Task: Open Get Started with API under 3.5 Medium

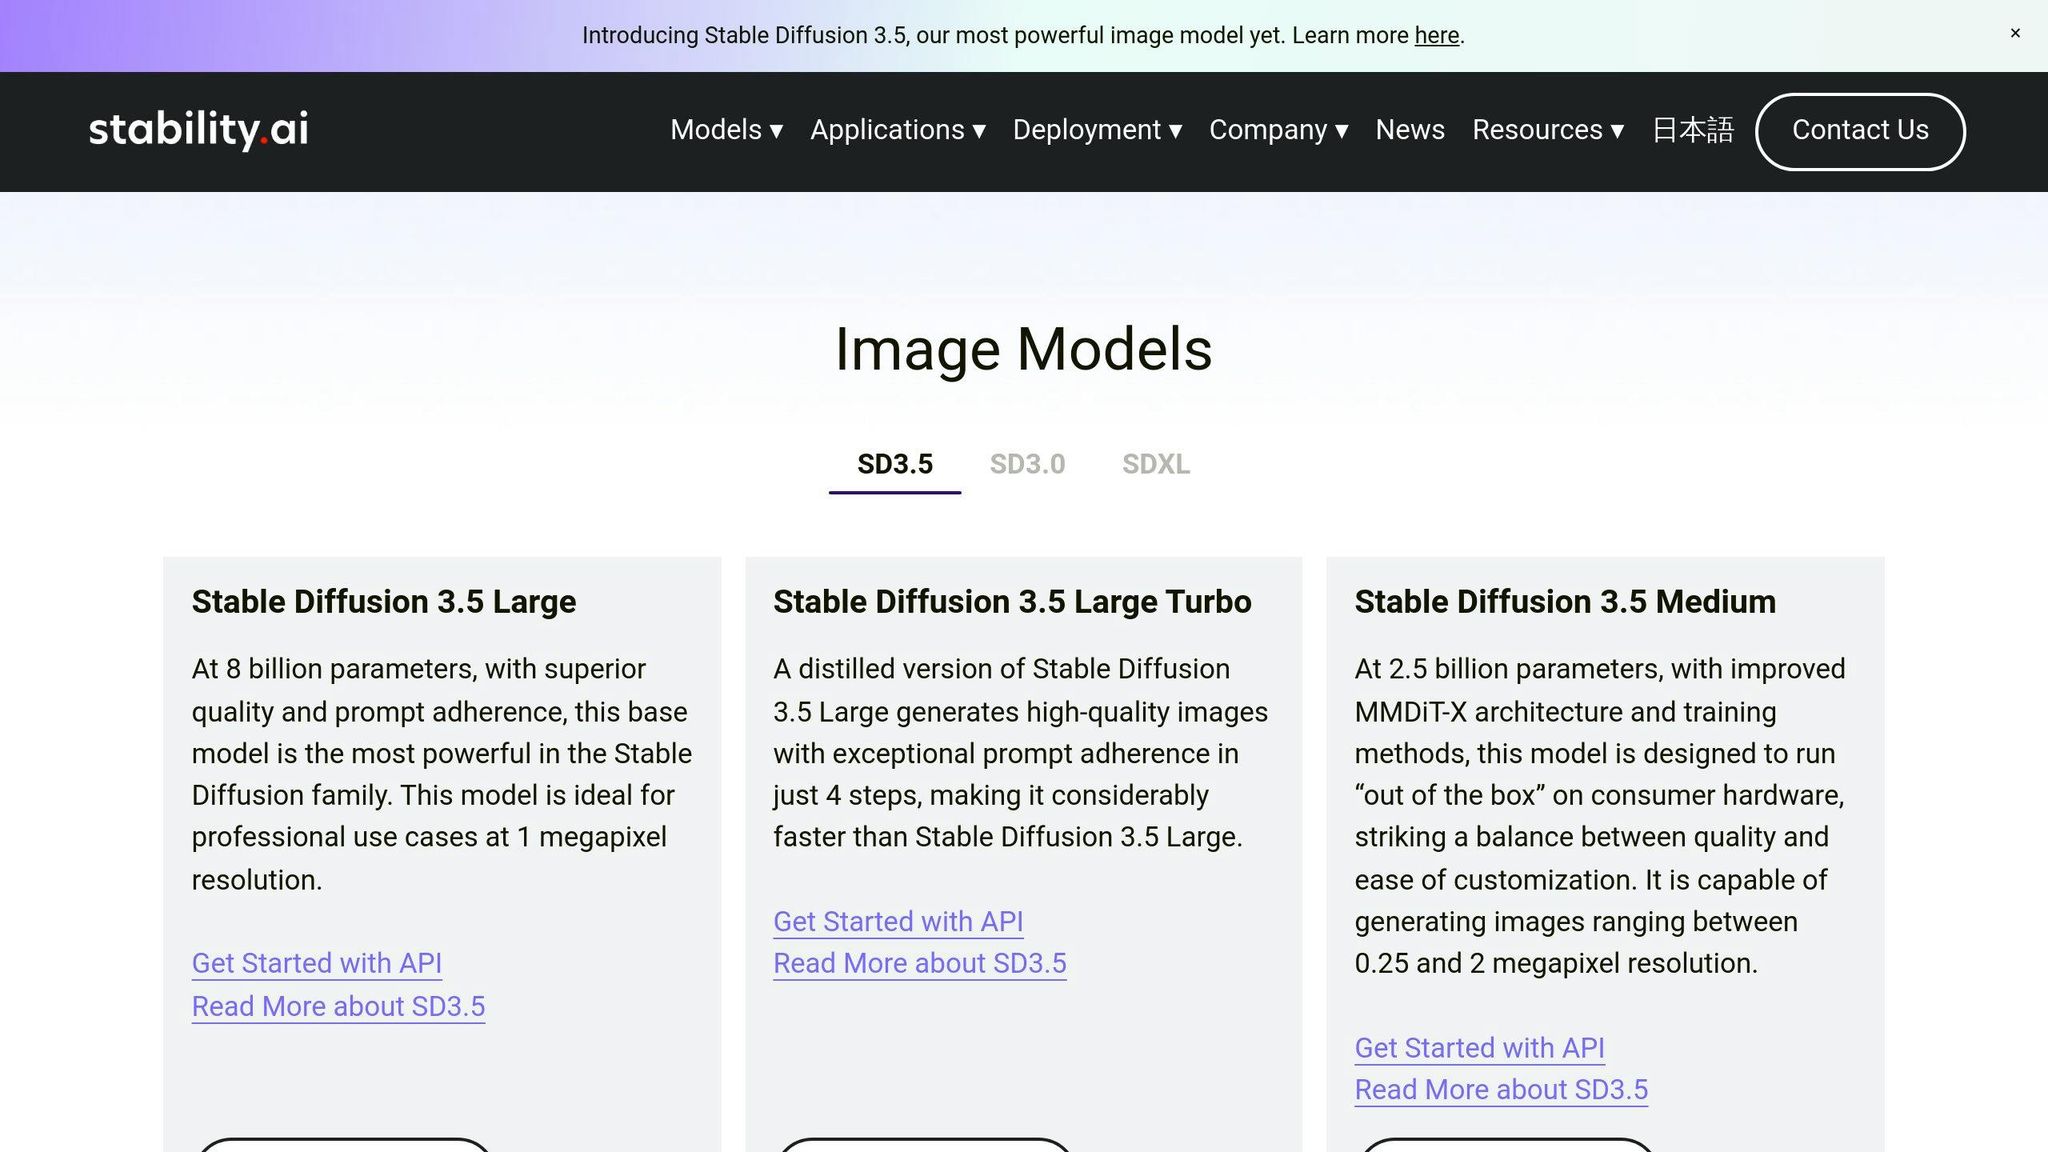Action: pyautogui.click(x=1480, y=1049)
